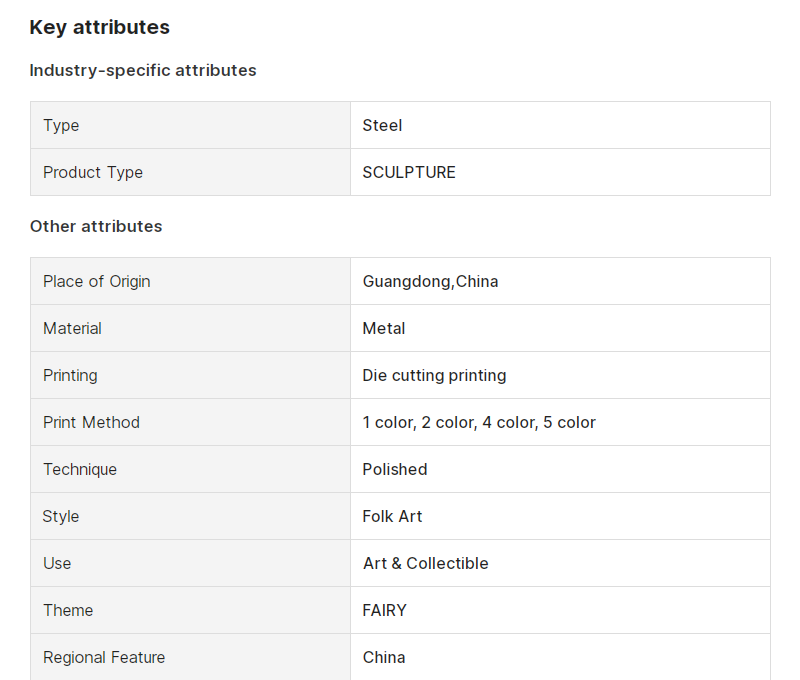The width and height of the screenshot is (800, 680).
Task: Click the Print Method label
Action: coord(91,422)
